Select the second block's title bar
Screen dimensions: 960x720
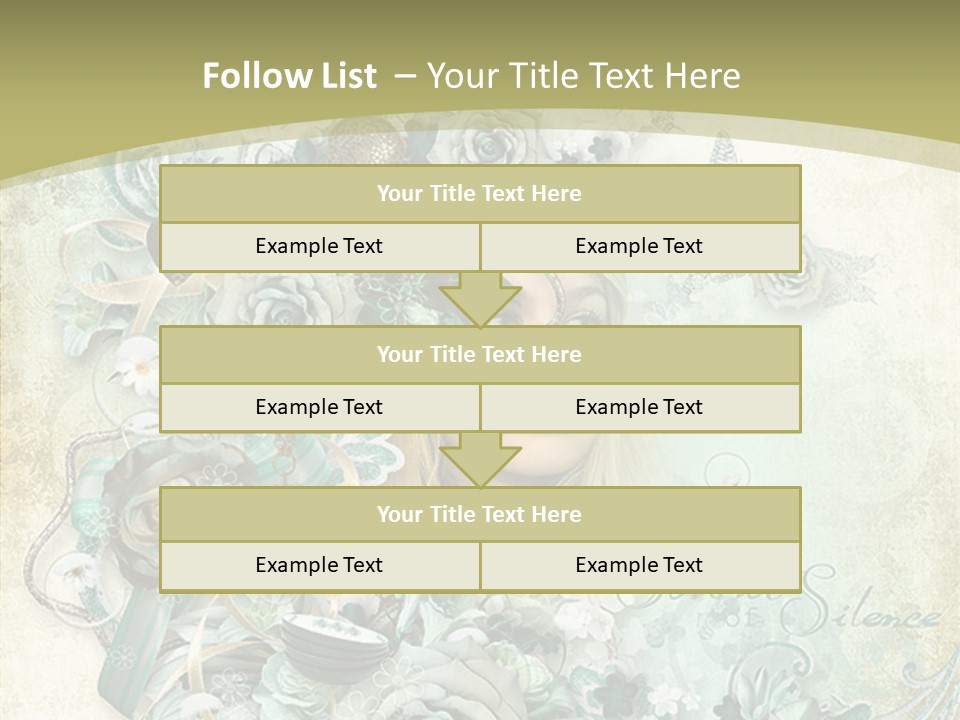(x=480, y=354)
